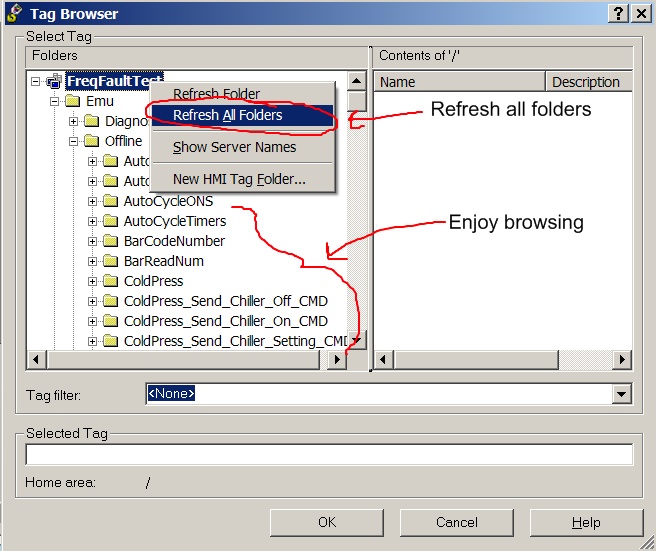Screen dimensions: 656x551
Task: Click the Emu folder icon
Action: tap(72, 101)
